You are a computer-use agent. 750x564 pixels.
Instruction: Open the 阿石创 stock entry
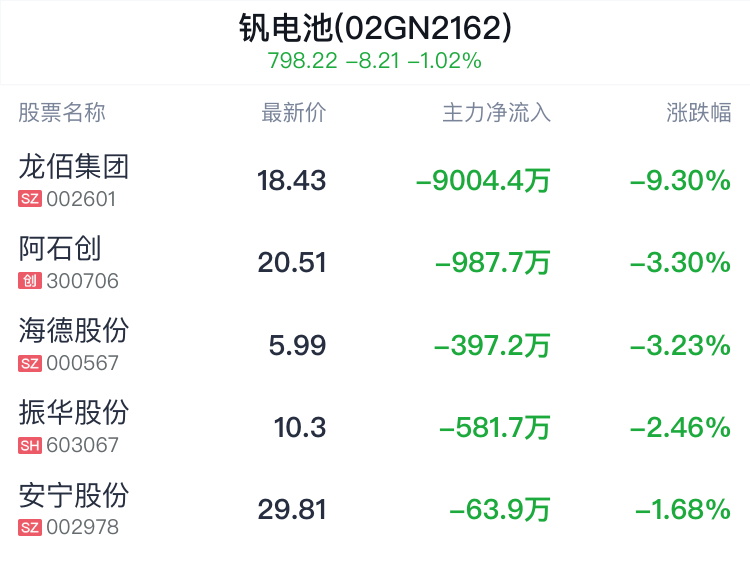tap(60, 247)
